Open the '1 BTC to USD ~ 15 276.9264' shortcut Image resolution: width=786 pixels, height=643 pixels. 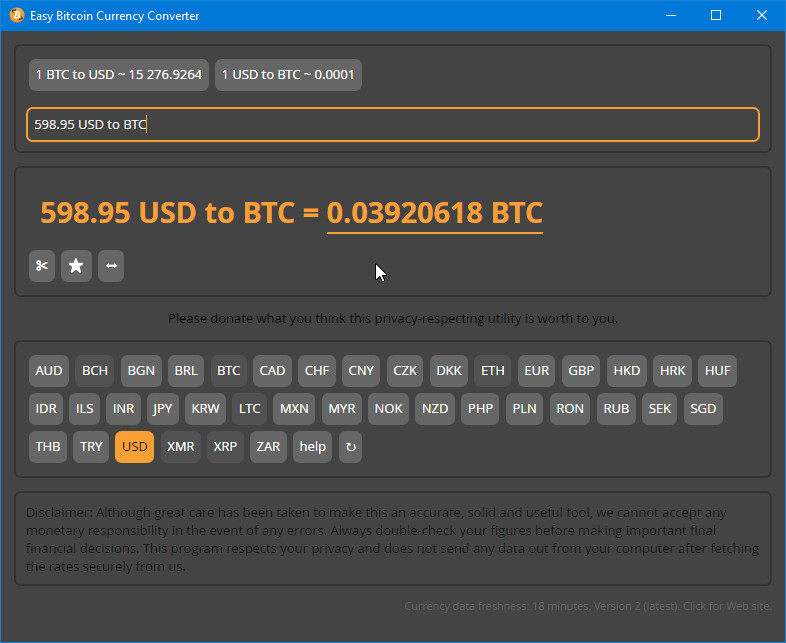coord(119,75)
